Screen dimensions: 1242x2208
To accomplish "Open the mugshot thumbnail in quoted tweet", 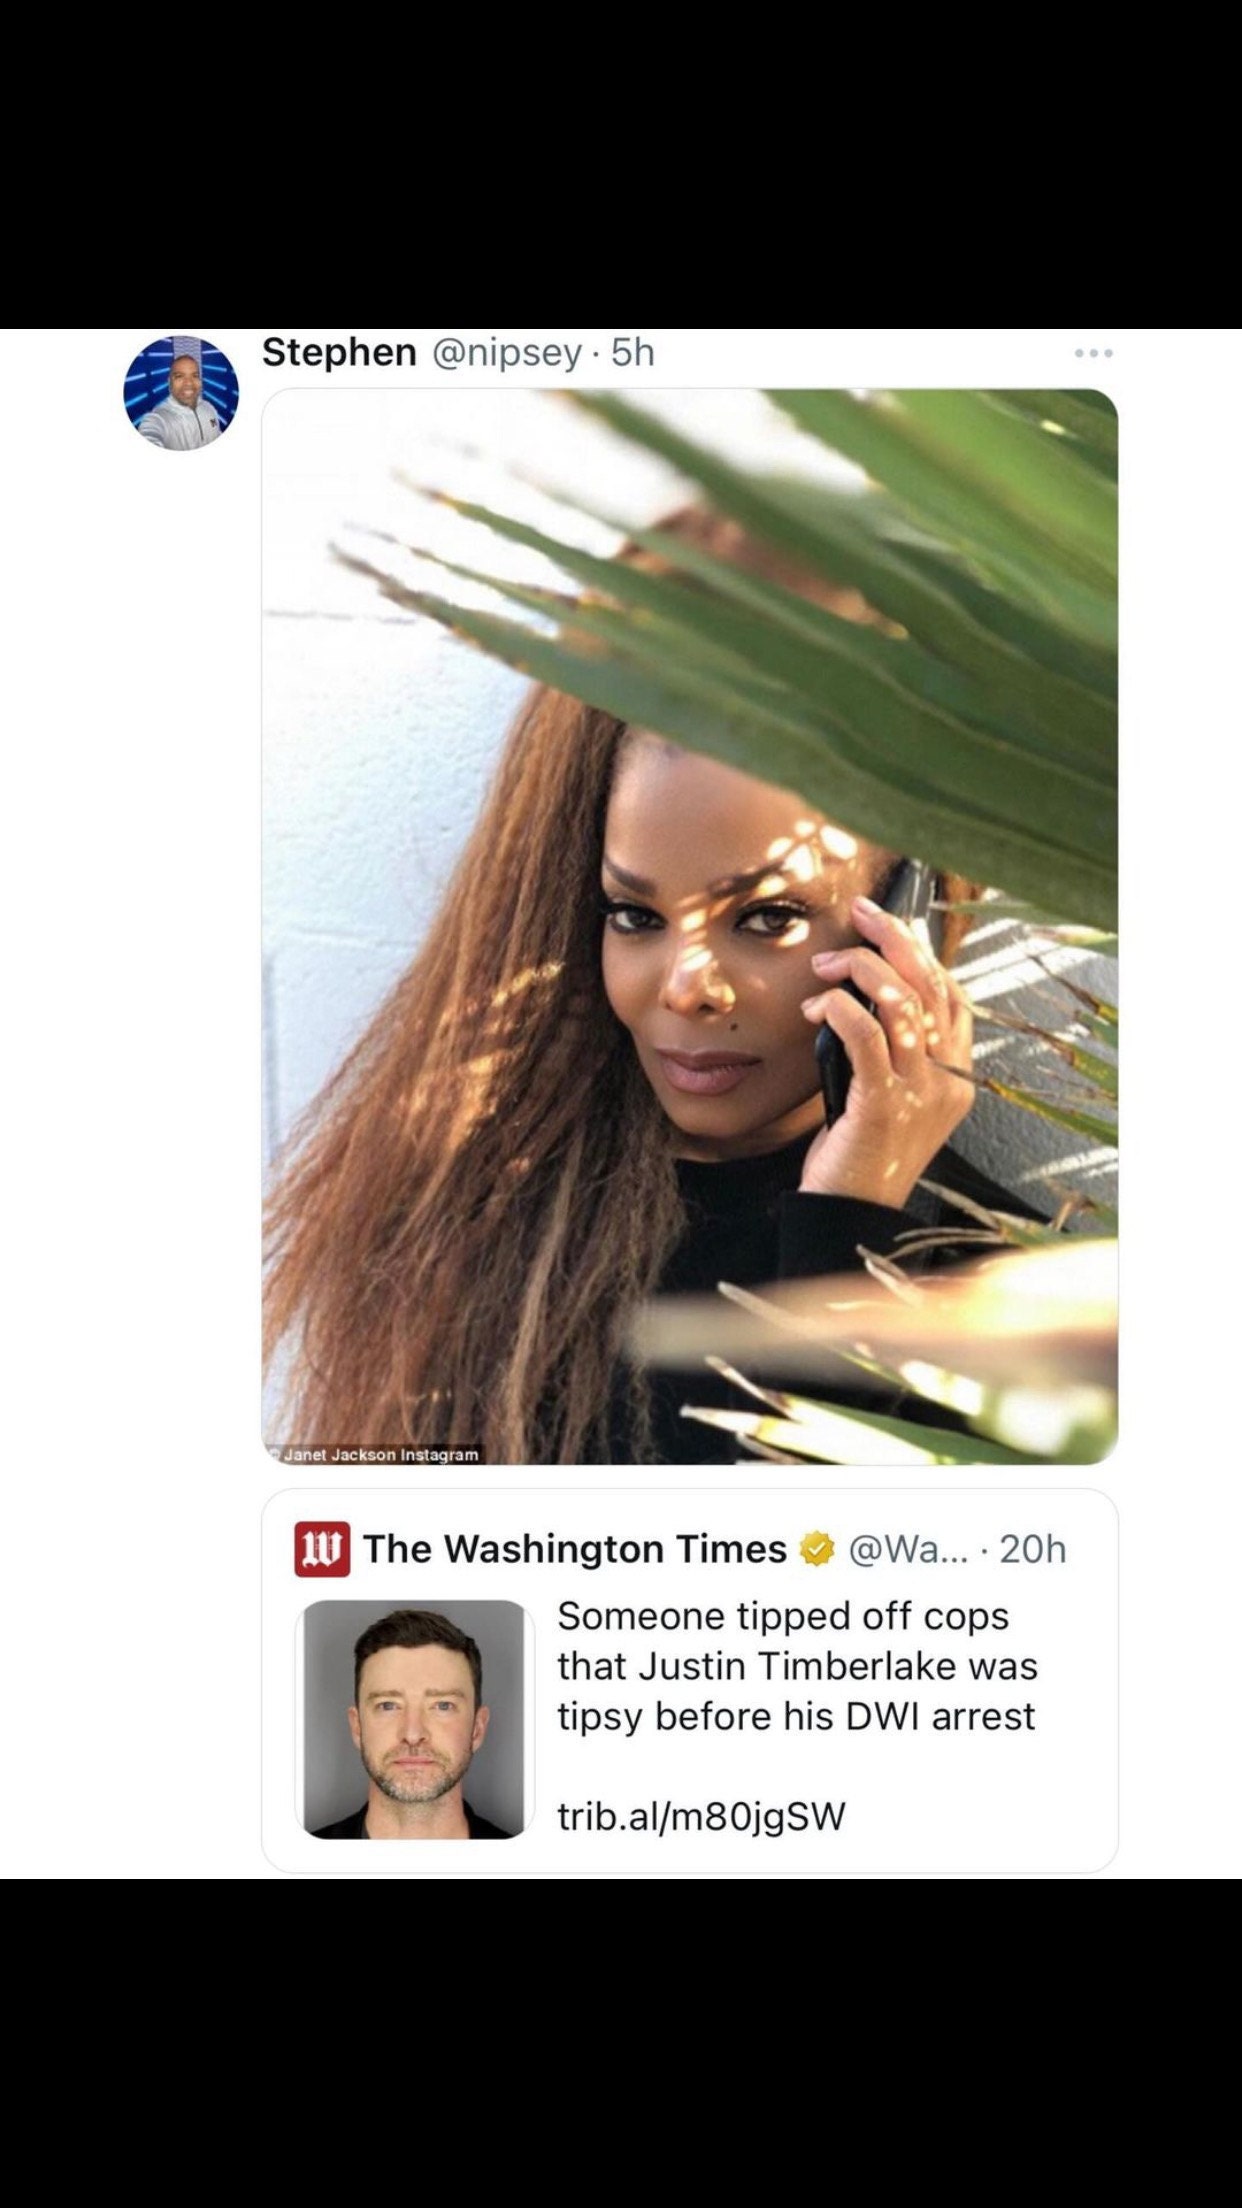I will (414, 1719).
